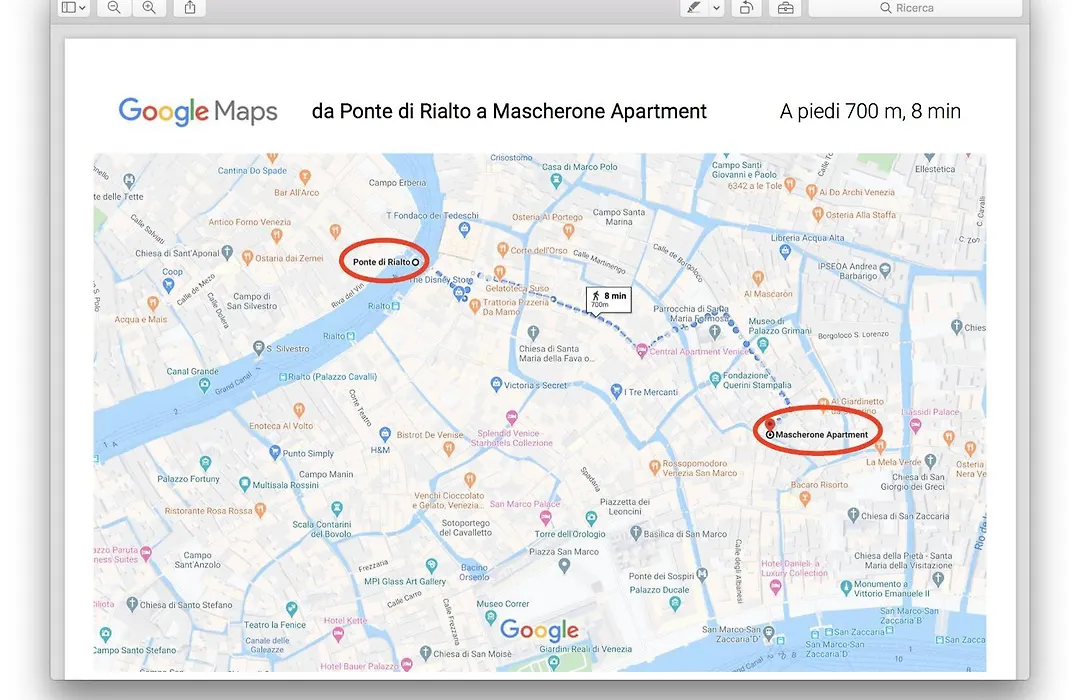This screenshot has height=700, width=1080.
Task: Click the 'Bacaro Risorto' label
Action: (820, 485)
